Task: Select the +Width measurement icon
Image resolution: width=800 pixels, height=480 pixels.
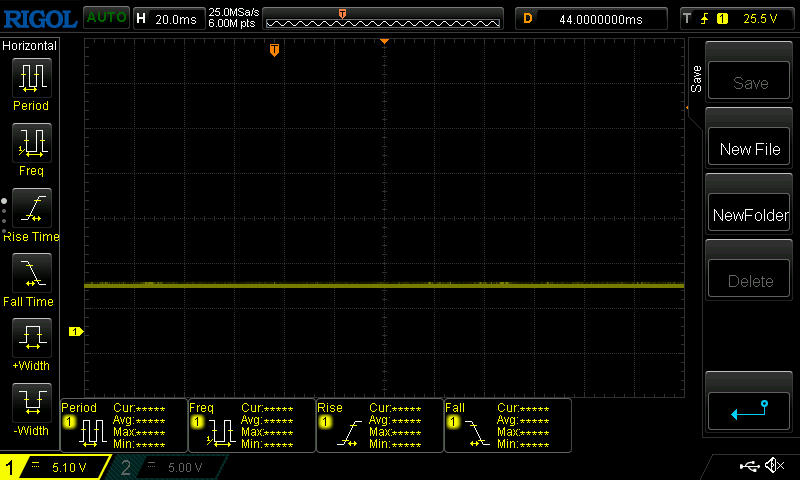Action: tap(32, 338)
